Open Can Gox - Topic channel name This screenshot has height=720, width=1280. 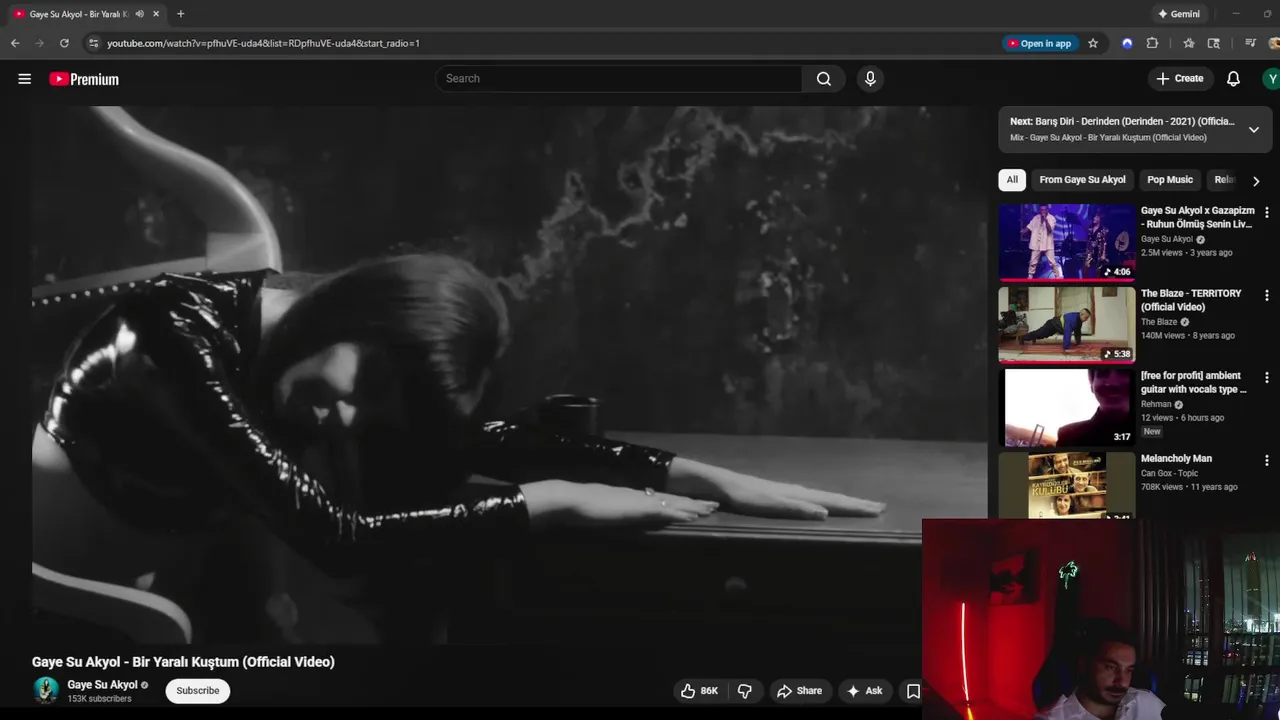1169,473
